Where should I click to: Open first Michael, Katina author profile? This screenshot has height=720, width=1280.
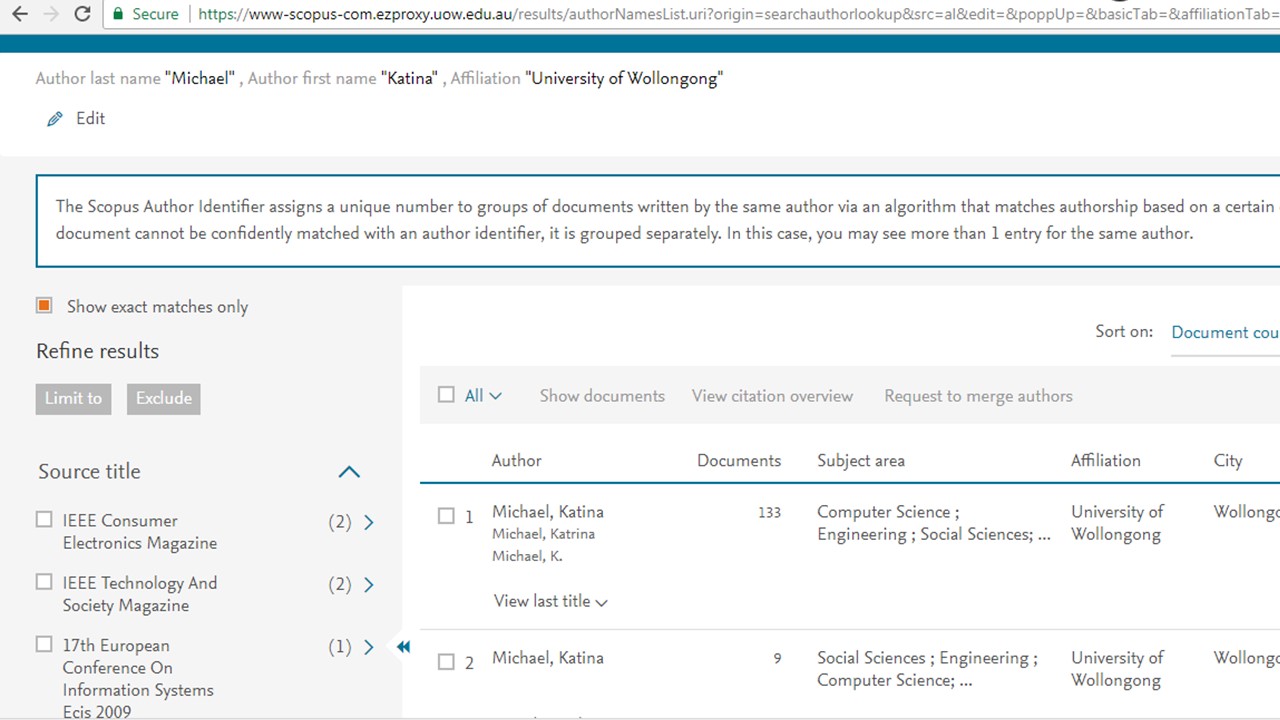[548, 512]
